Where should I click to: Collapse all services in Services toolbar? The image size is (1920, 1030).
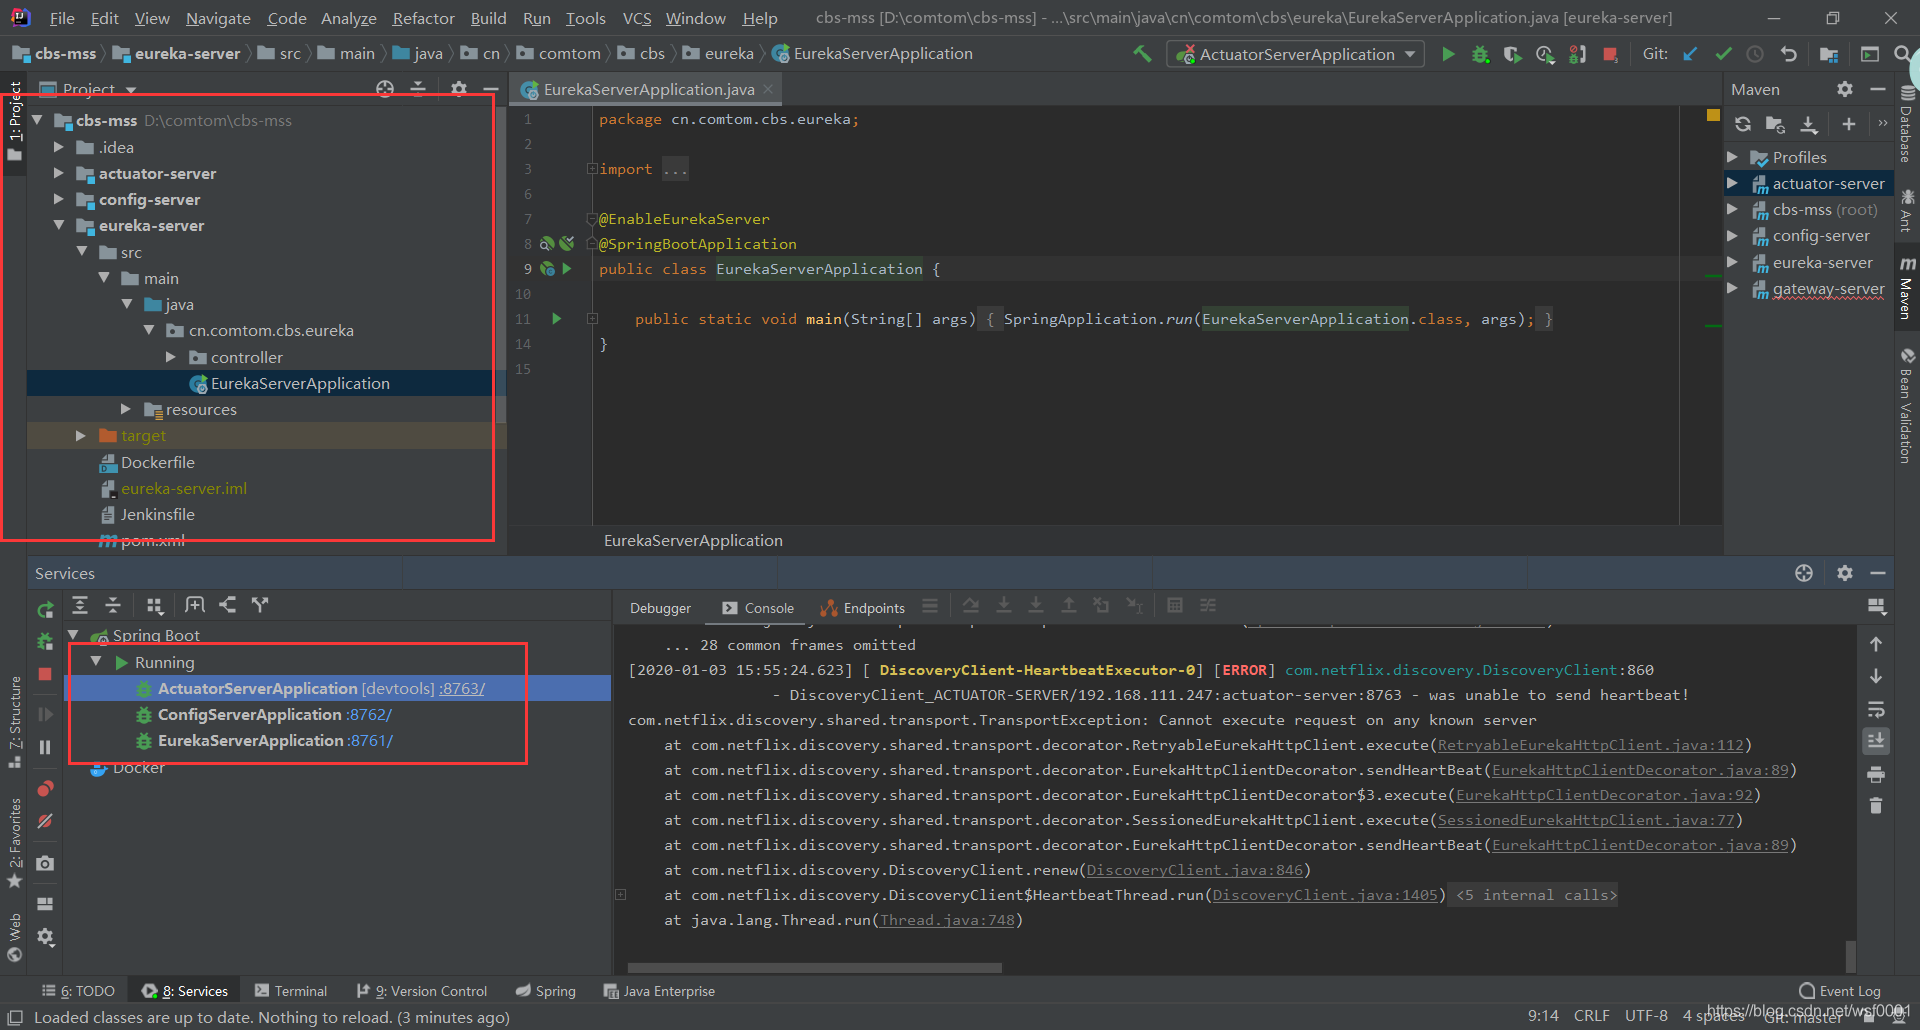113,605
